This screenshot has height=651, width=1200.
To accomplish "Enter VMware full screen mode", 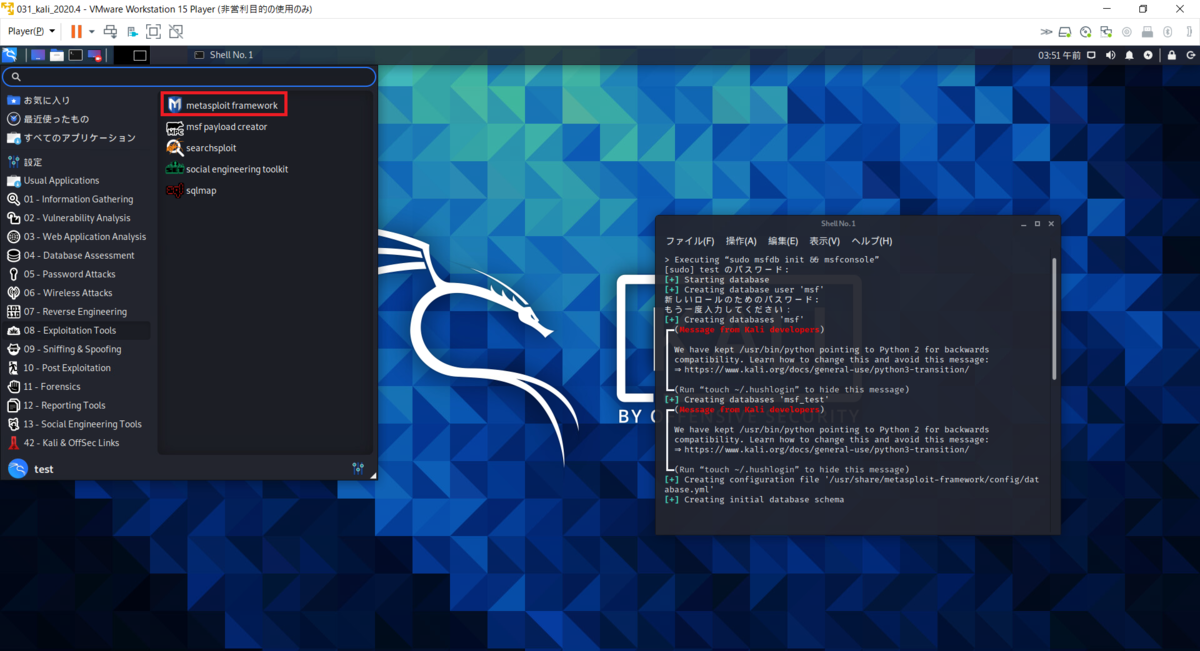I will (x=153, y=32).
